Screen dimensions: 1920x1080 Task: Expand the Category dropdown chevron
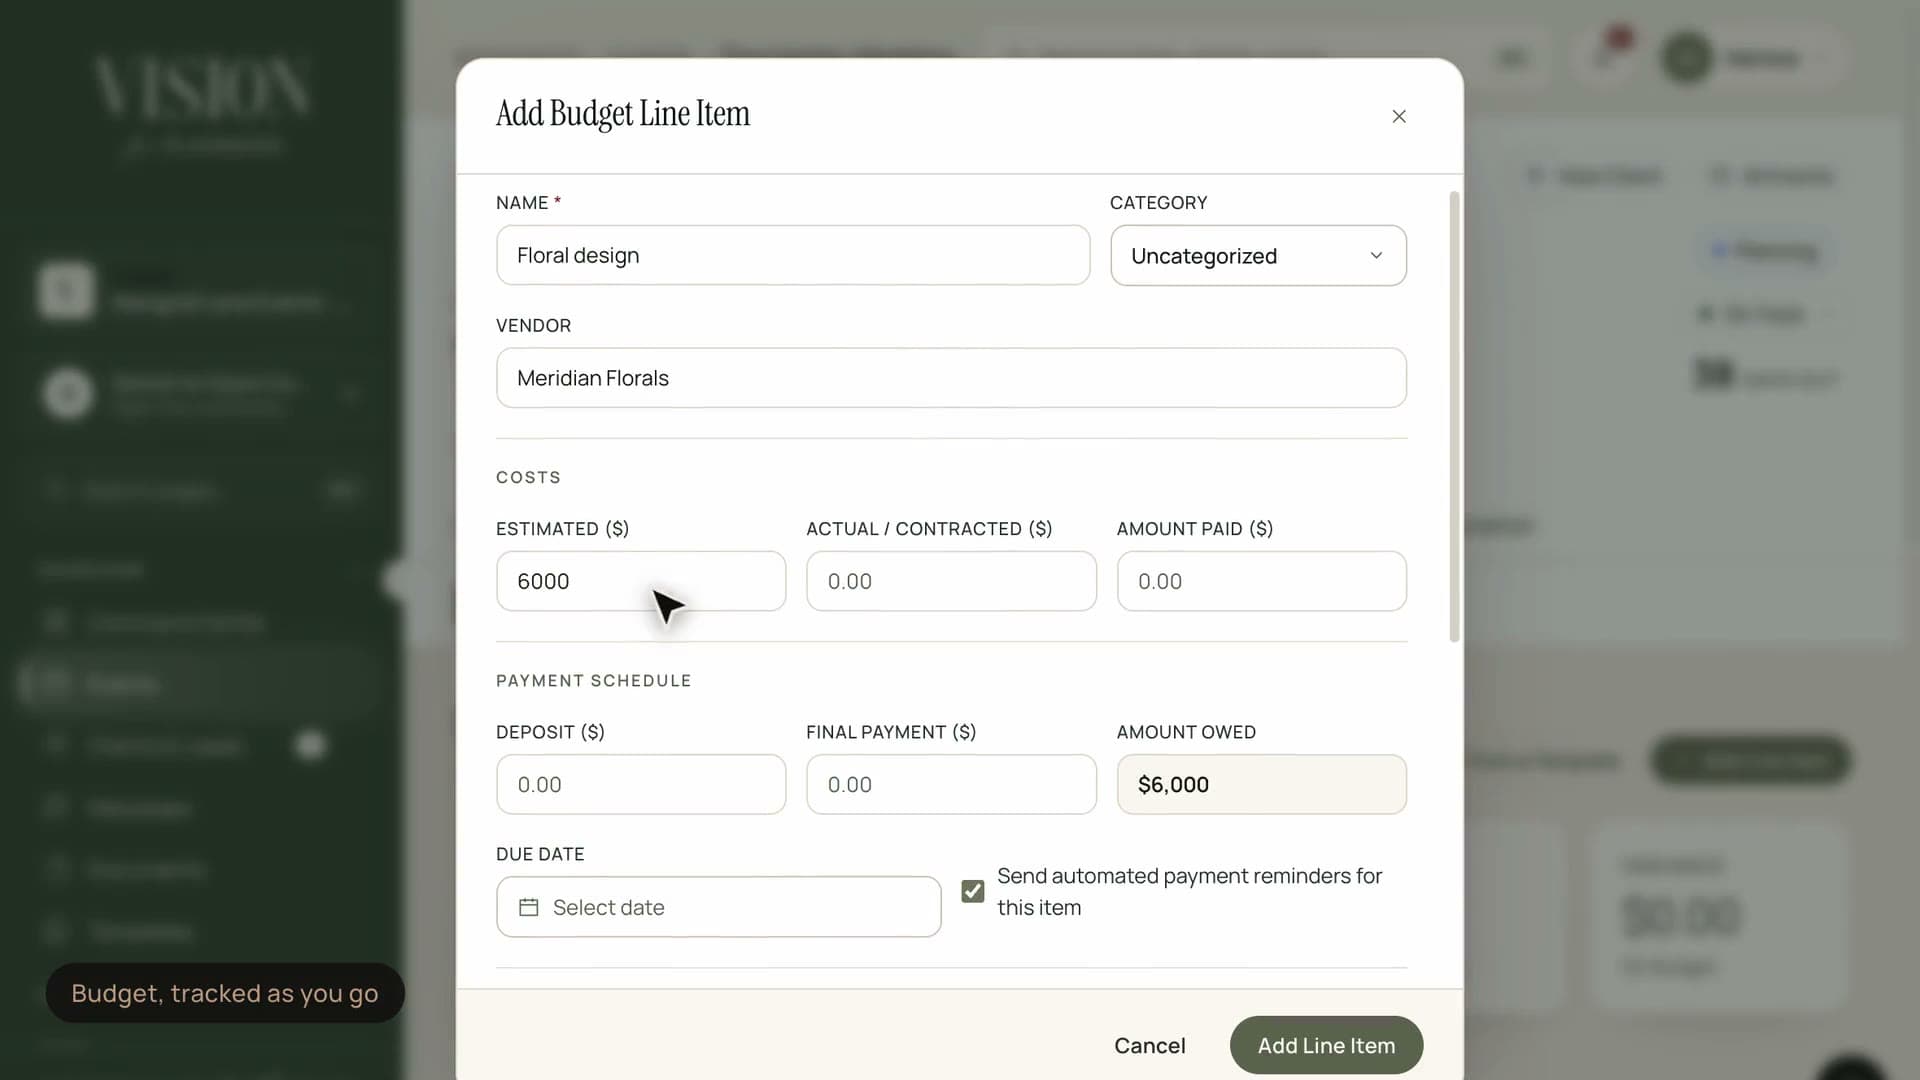click(x=1376, y=256)
